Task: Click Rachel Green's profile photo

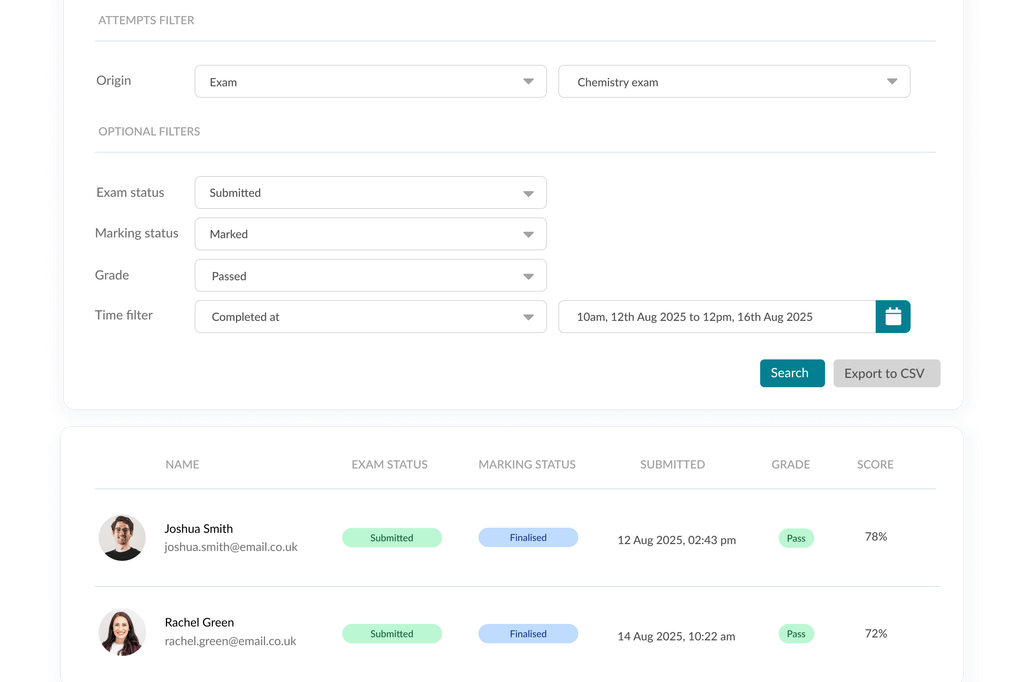Action: pos(121,632)
